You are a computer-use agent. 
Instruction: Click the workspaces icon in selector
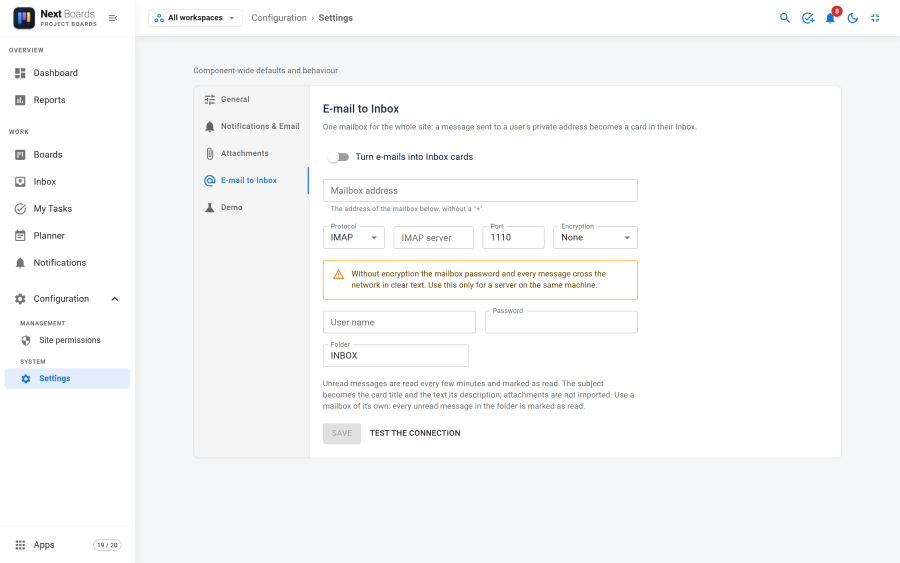[x=159, y=18]
